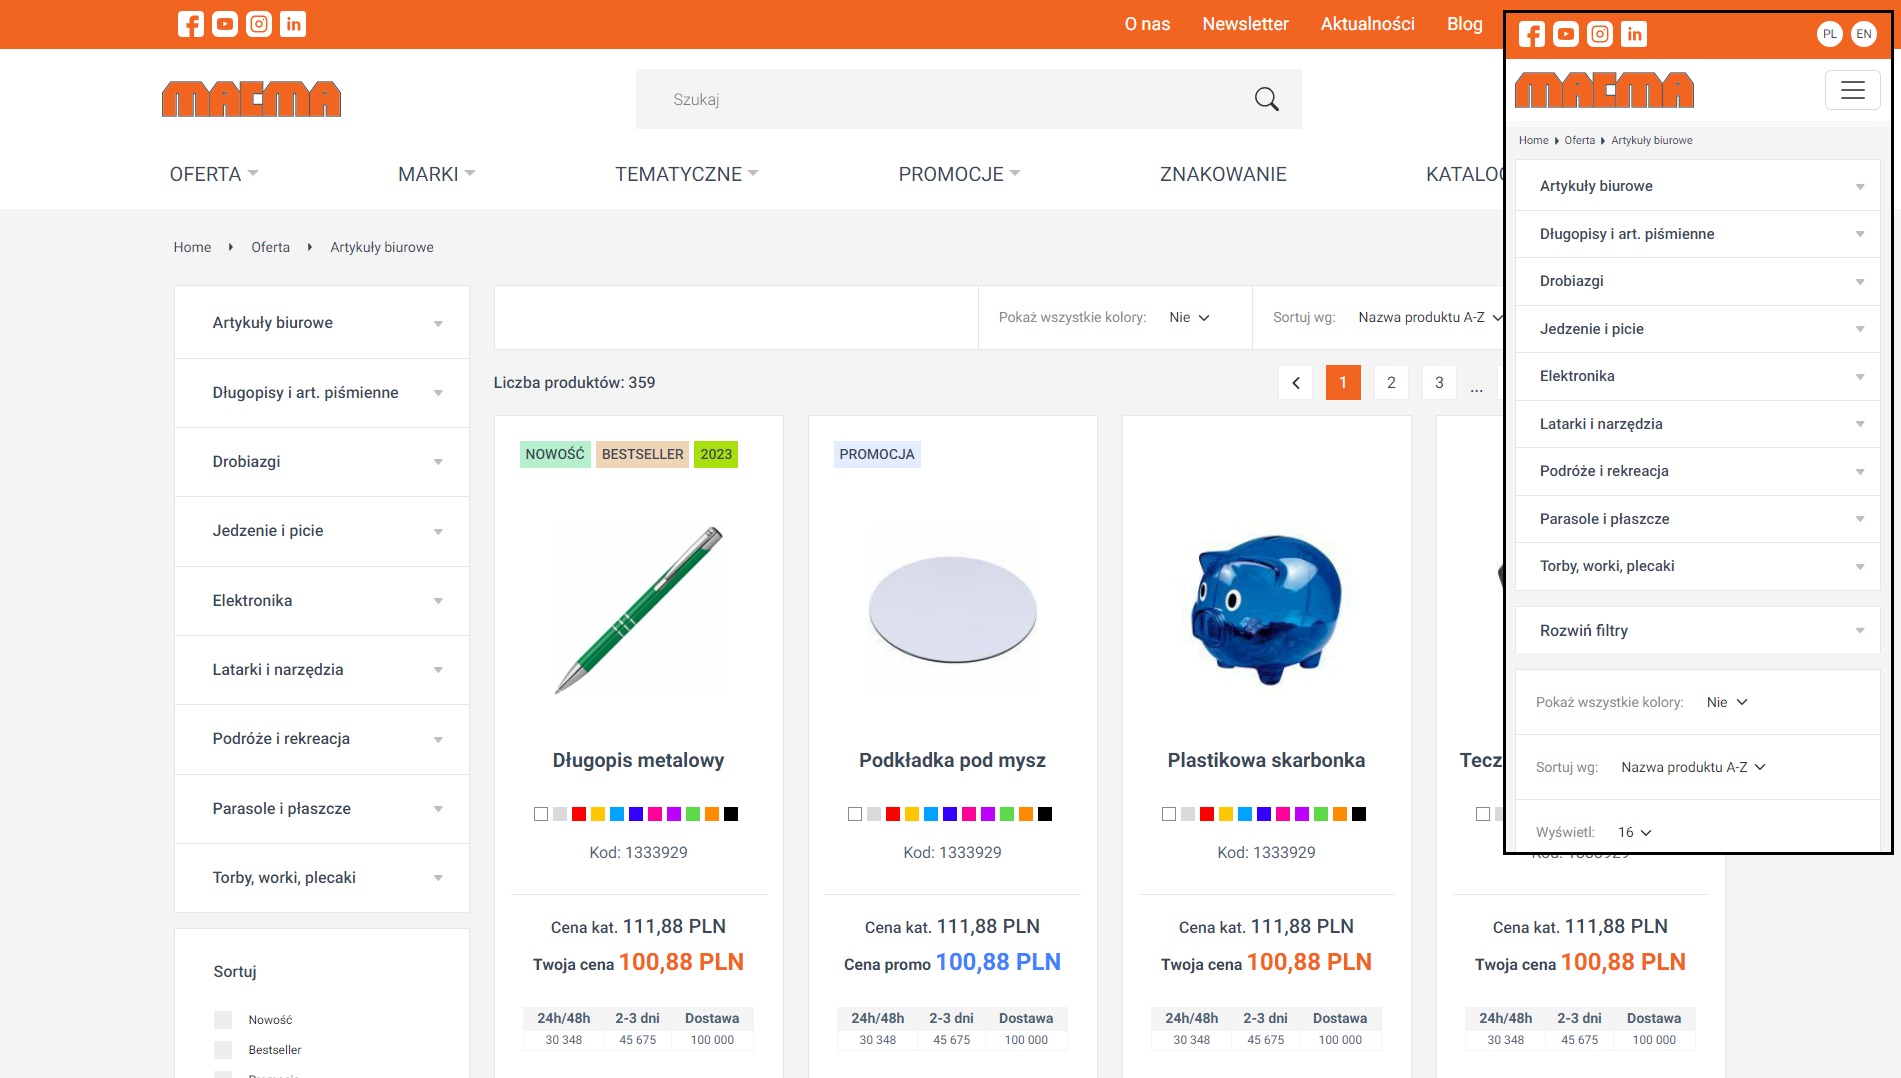Viewport: 1901px width, 1078px height.
Task: Expand Podróże i rekreacja in left sidebar
Action: coord(322,739)
